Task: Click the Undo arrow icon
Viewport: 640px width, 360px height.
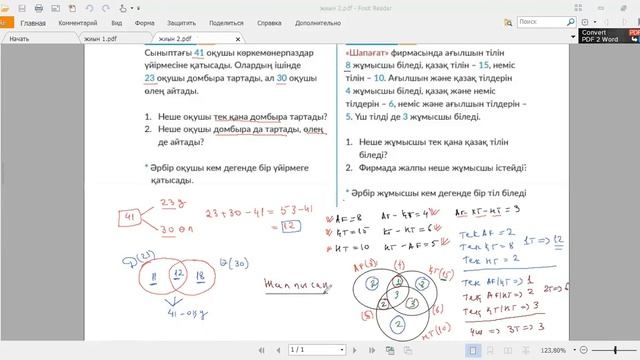Action: [89, 8]
